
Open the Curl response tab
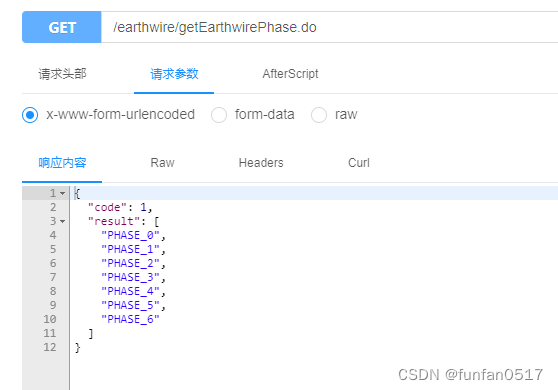(x=359, y=163)
